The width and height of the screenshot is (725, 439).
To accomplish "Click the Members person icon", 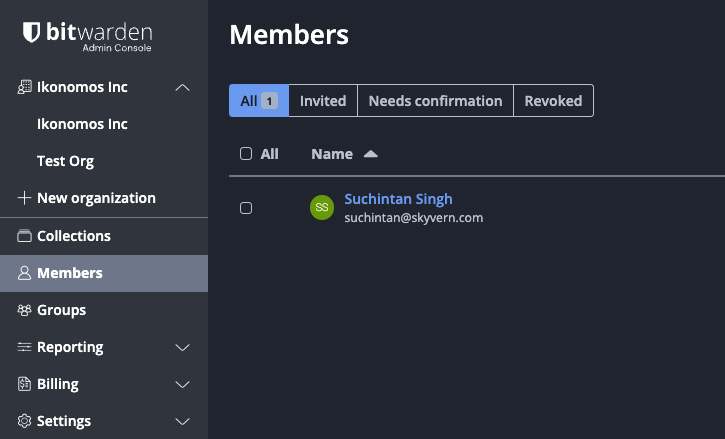I will tap(25, 273).
